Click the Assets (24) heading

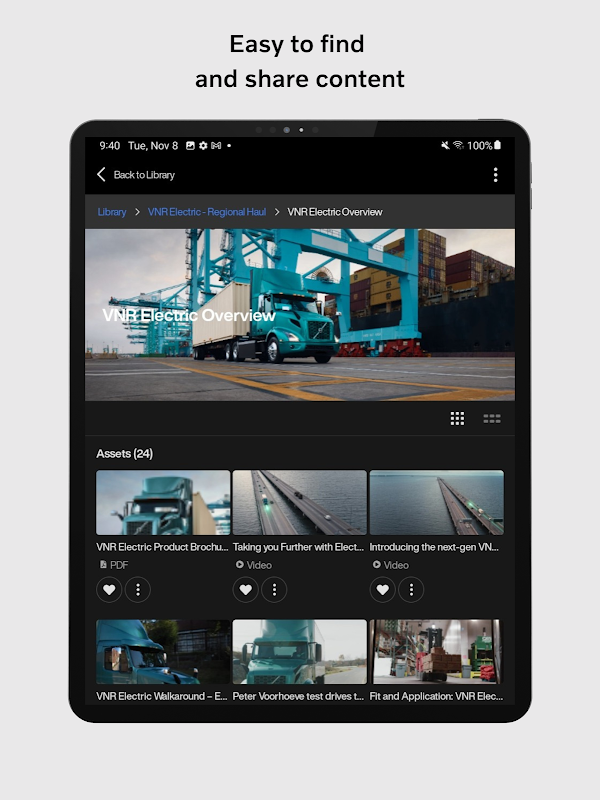tap(124, 454)
